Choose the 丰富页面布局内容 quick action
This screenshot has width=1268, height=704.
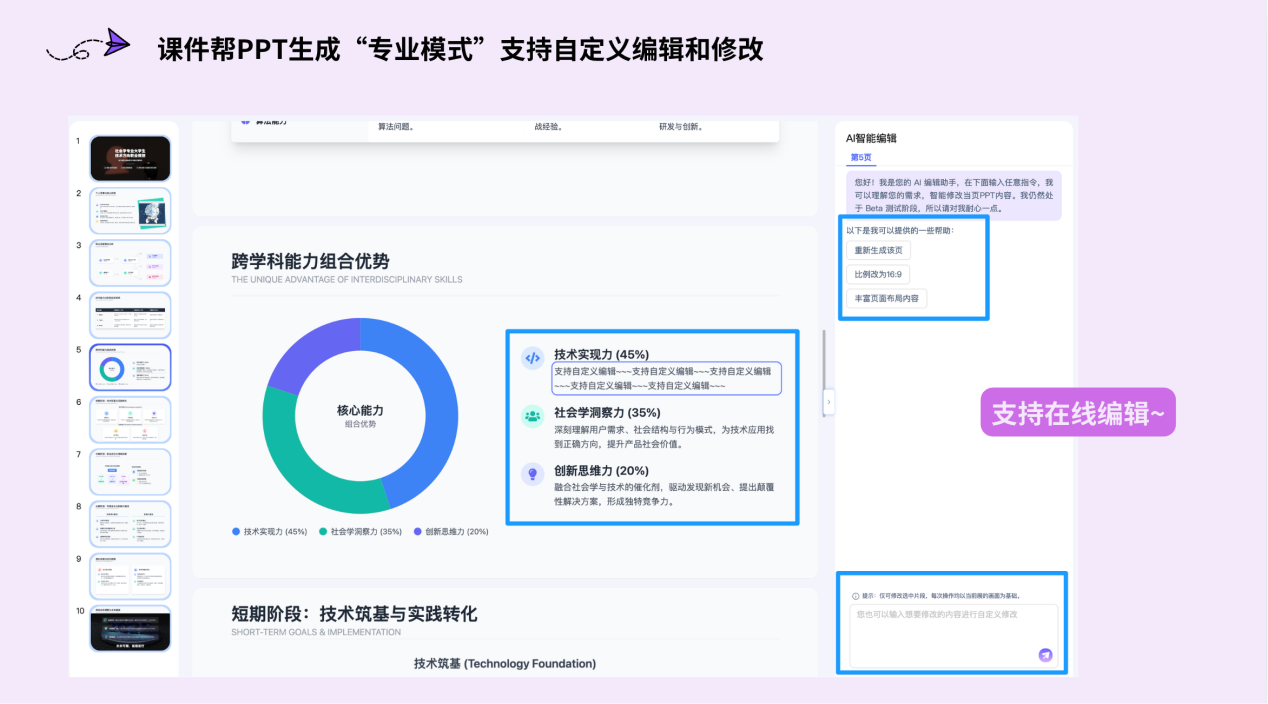tap(887, 298)
